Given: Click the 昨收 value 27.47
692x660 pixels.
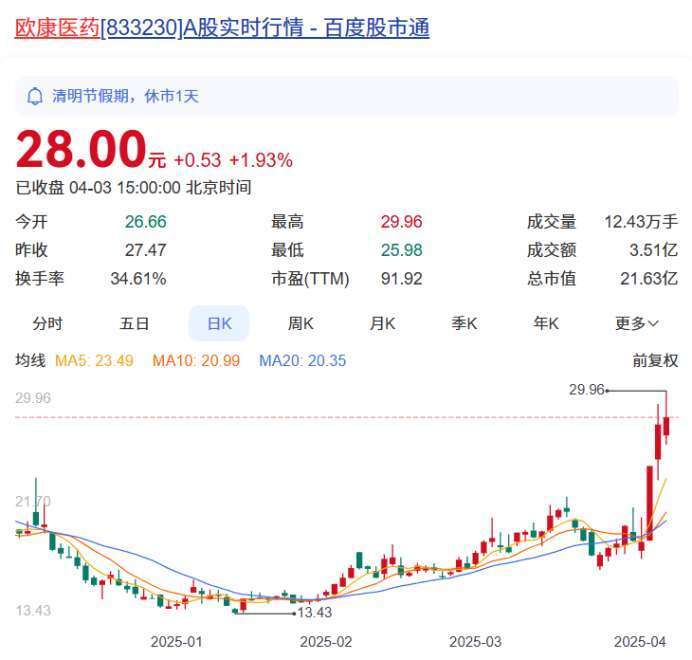Looking at the screenshot, I should pos(146,250).
